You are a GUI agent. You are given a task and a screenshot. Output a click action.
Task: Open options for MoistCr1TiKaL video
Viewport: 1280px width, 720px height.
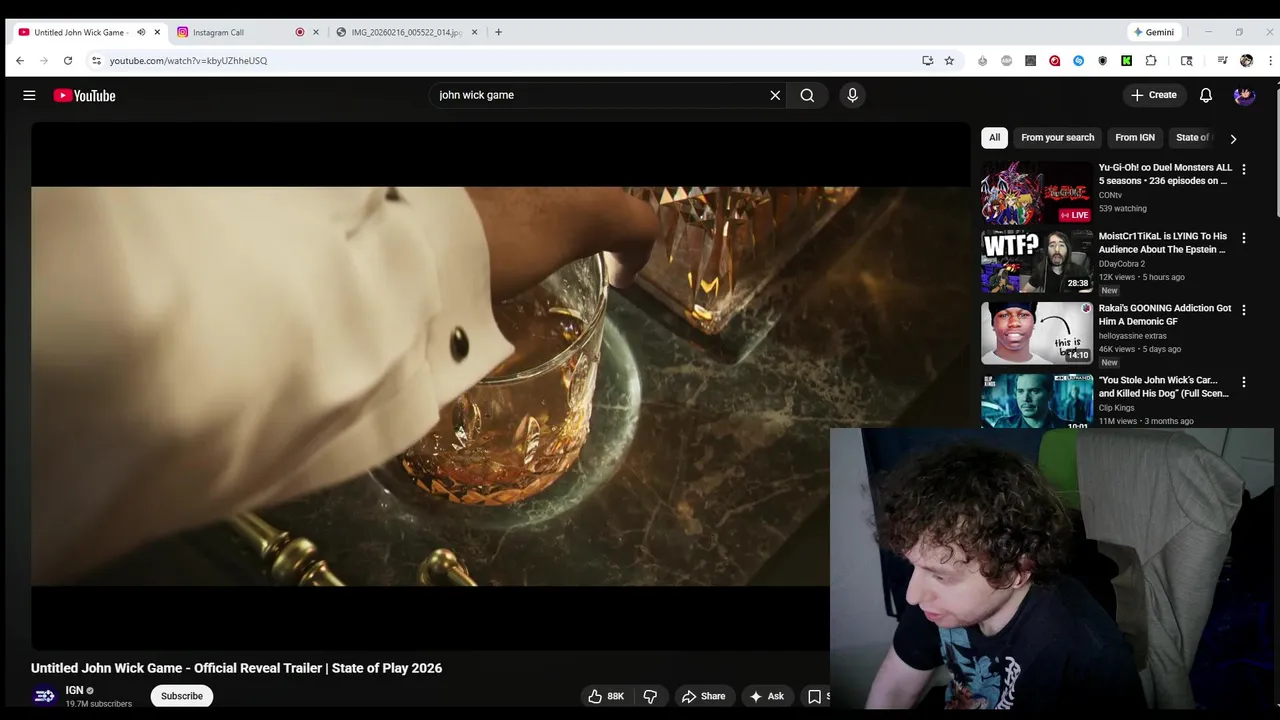coord(1244,238)
